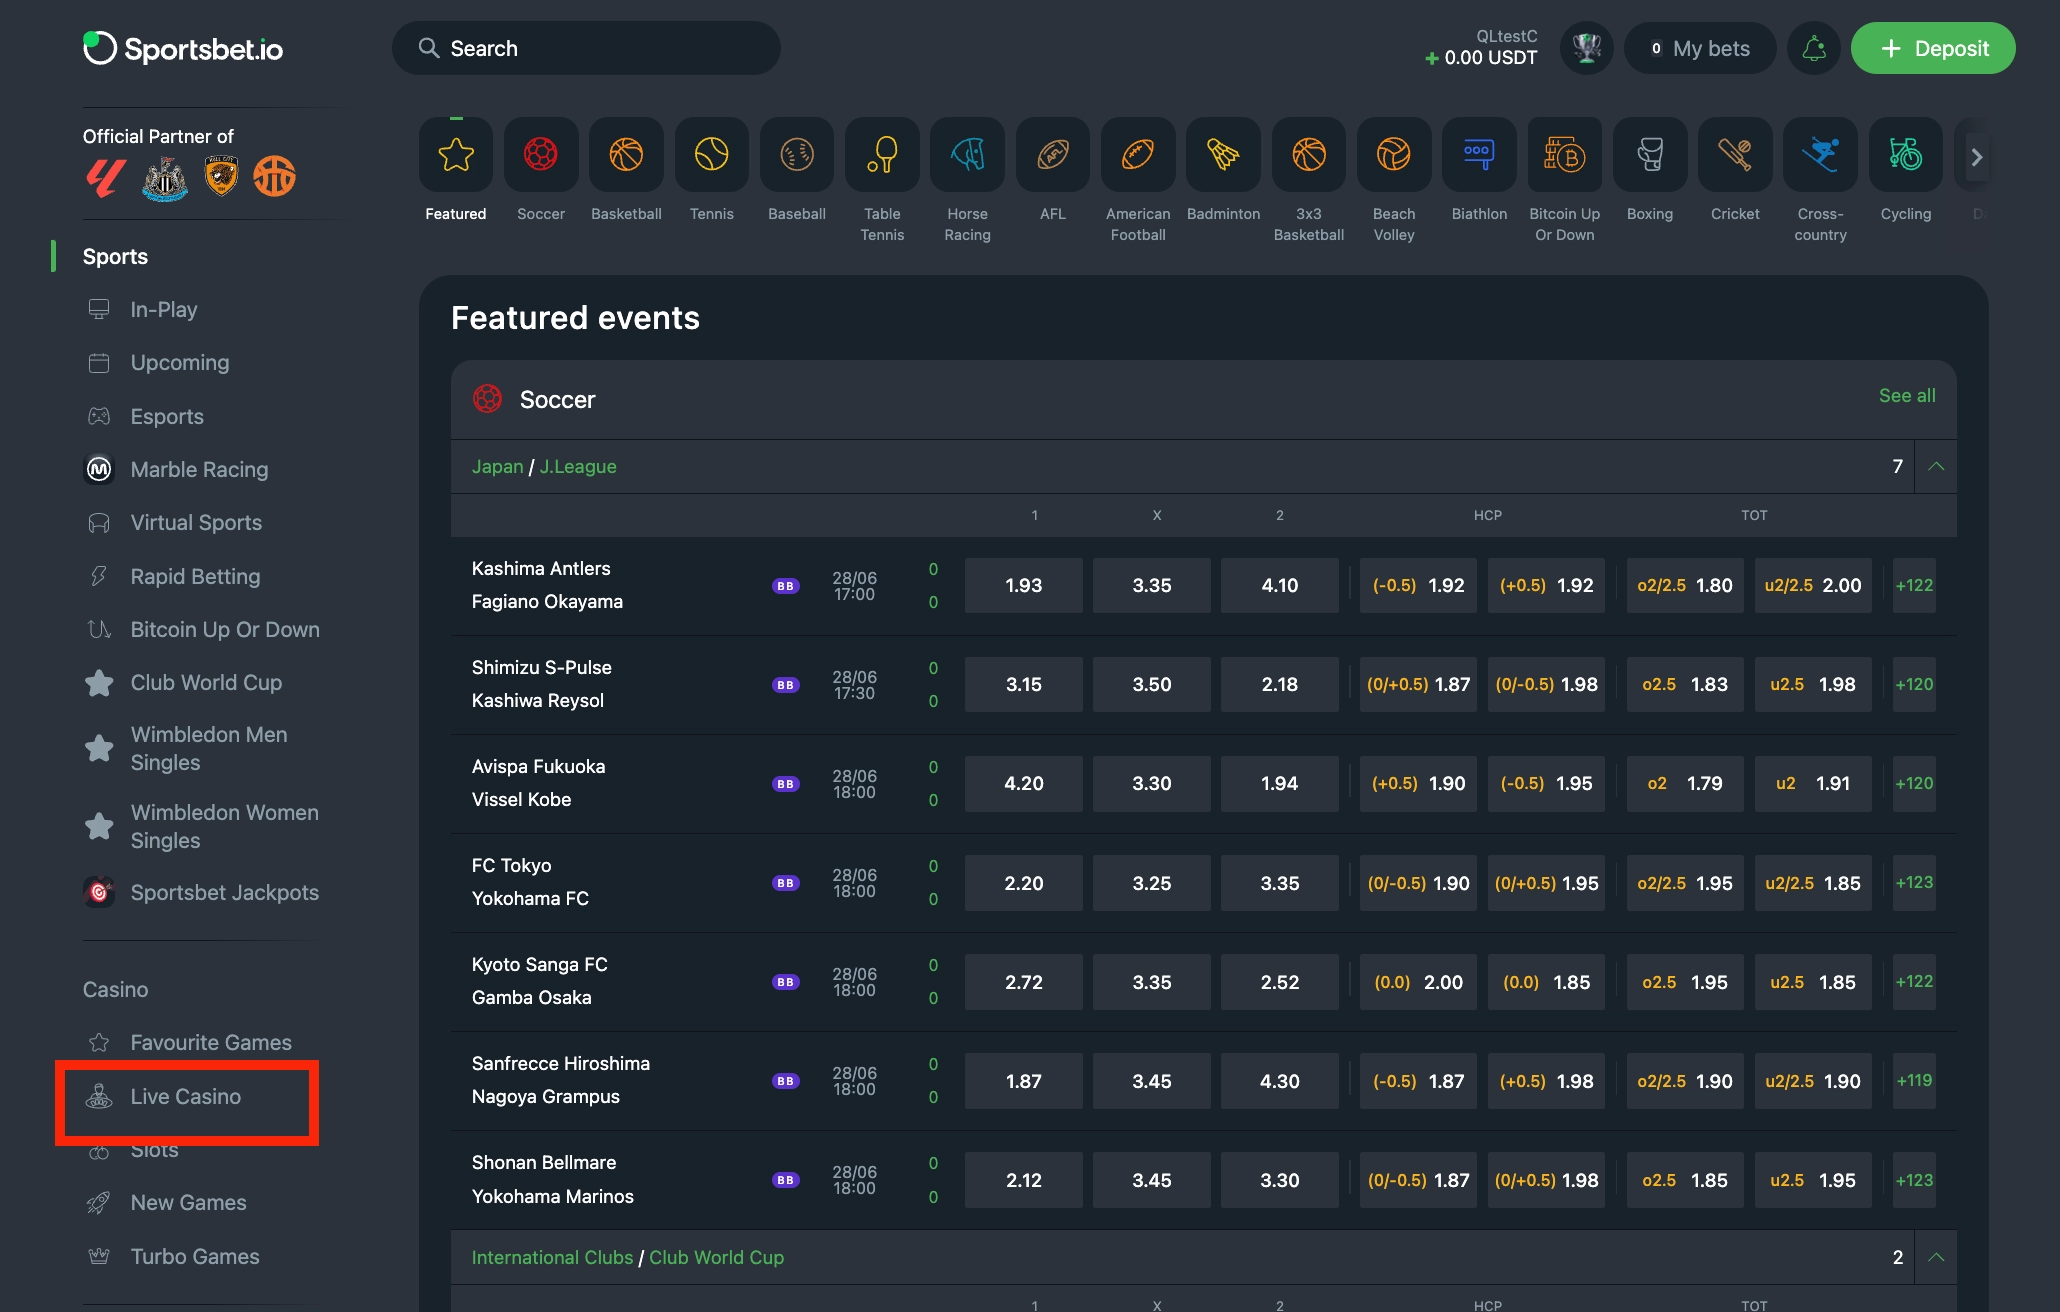Select the Cycling sport icon
Screen dimensions: 2060x1312
1906,155
